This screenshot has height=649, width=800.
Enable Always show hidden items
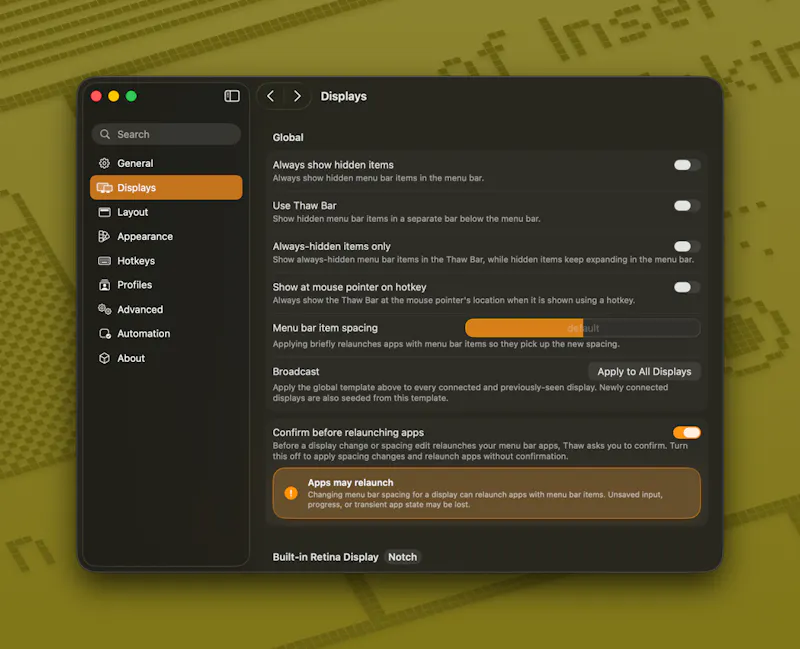coord(687,165)
